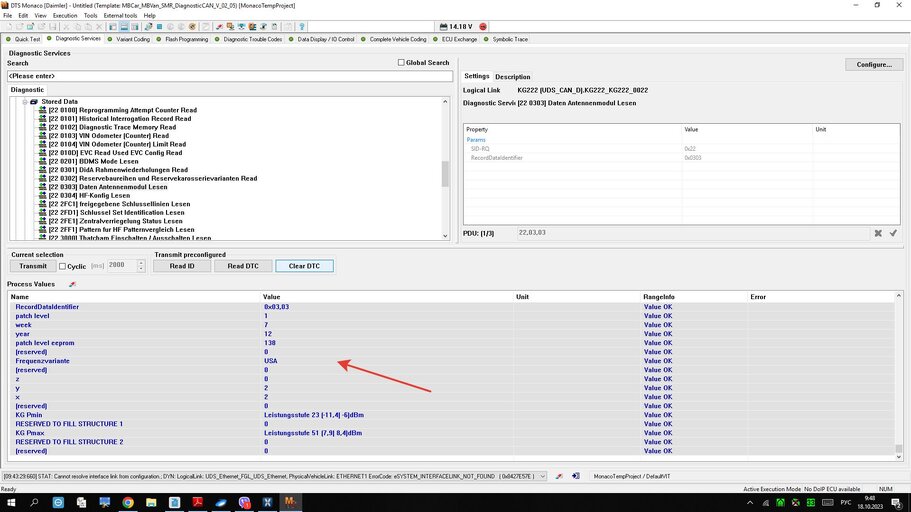
Task: Open Google Chrome from the taskbar
Action: 128,502
